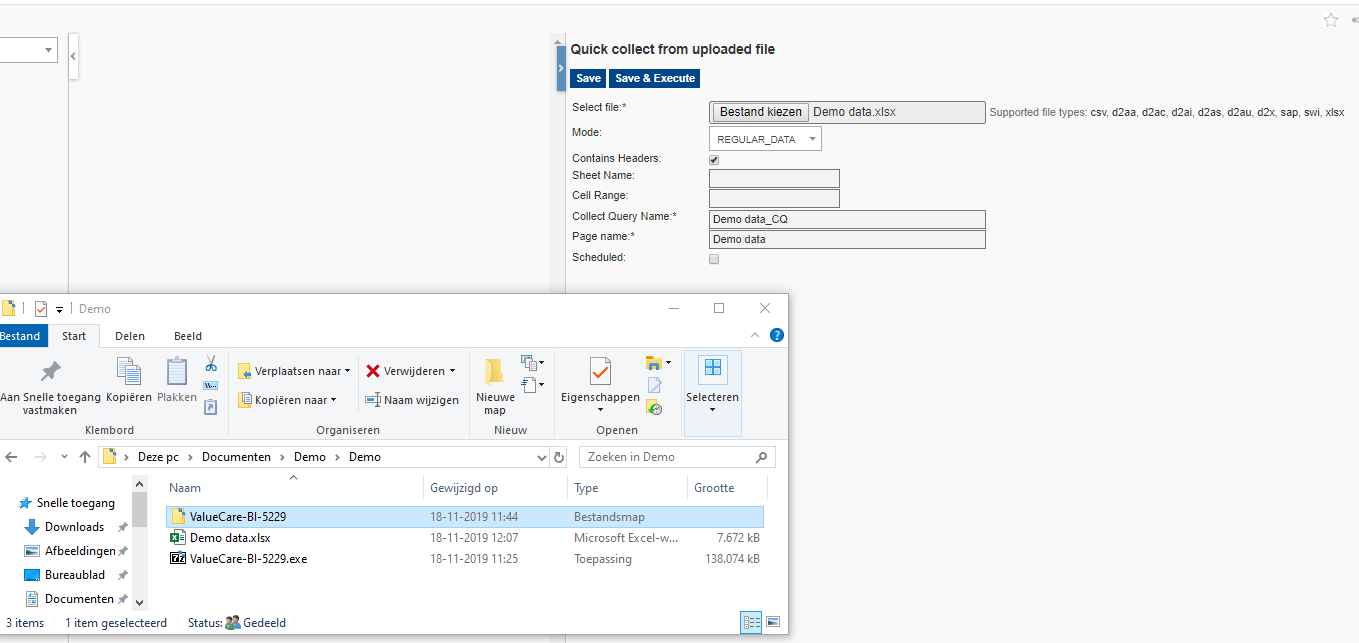Enable the Scheduled checkbox

pos(714,259)
